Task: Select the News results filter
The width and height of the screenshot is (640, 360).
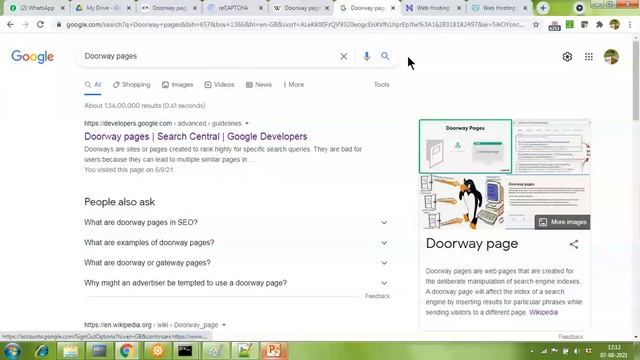Action: point(259,84)
